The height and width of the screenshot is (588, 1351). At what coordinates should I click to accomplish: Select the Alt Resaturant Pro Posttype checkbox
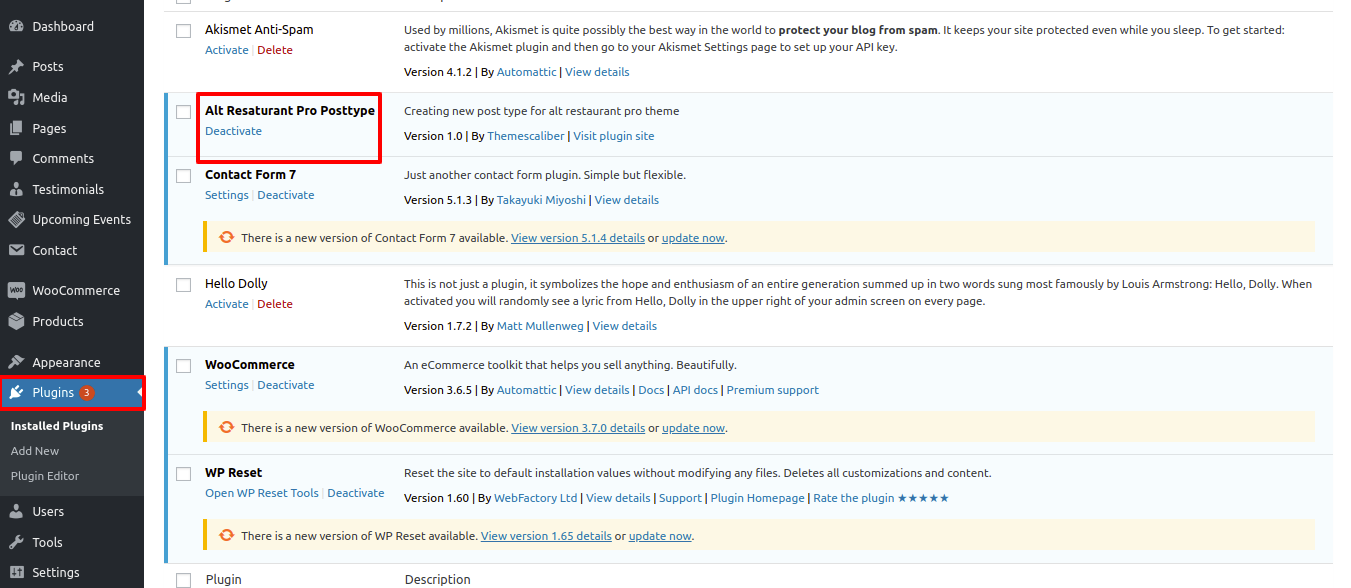(183, 112)
